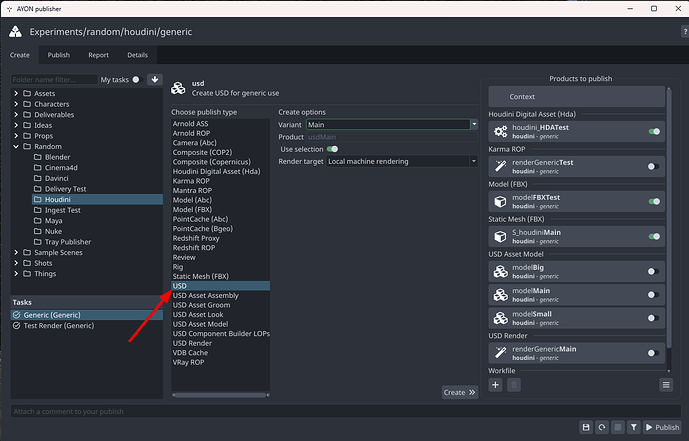The image size is (689, 441).
Task: Select USD Asset Assembly publish type
Action: (x=220, y=295)
